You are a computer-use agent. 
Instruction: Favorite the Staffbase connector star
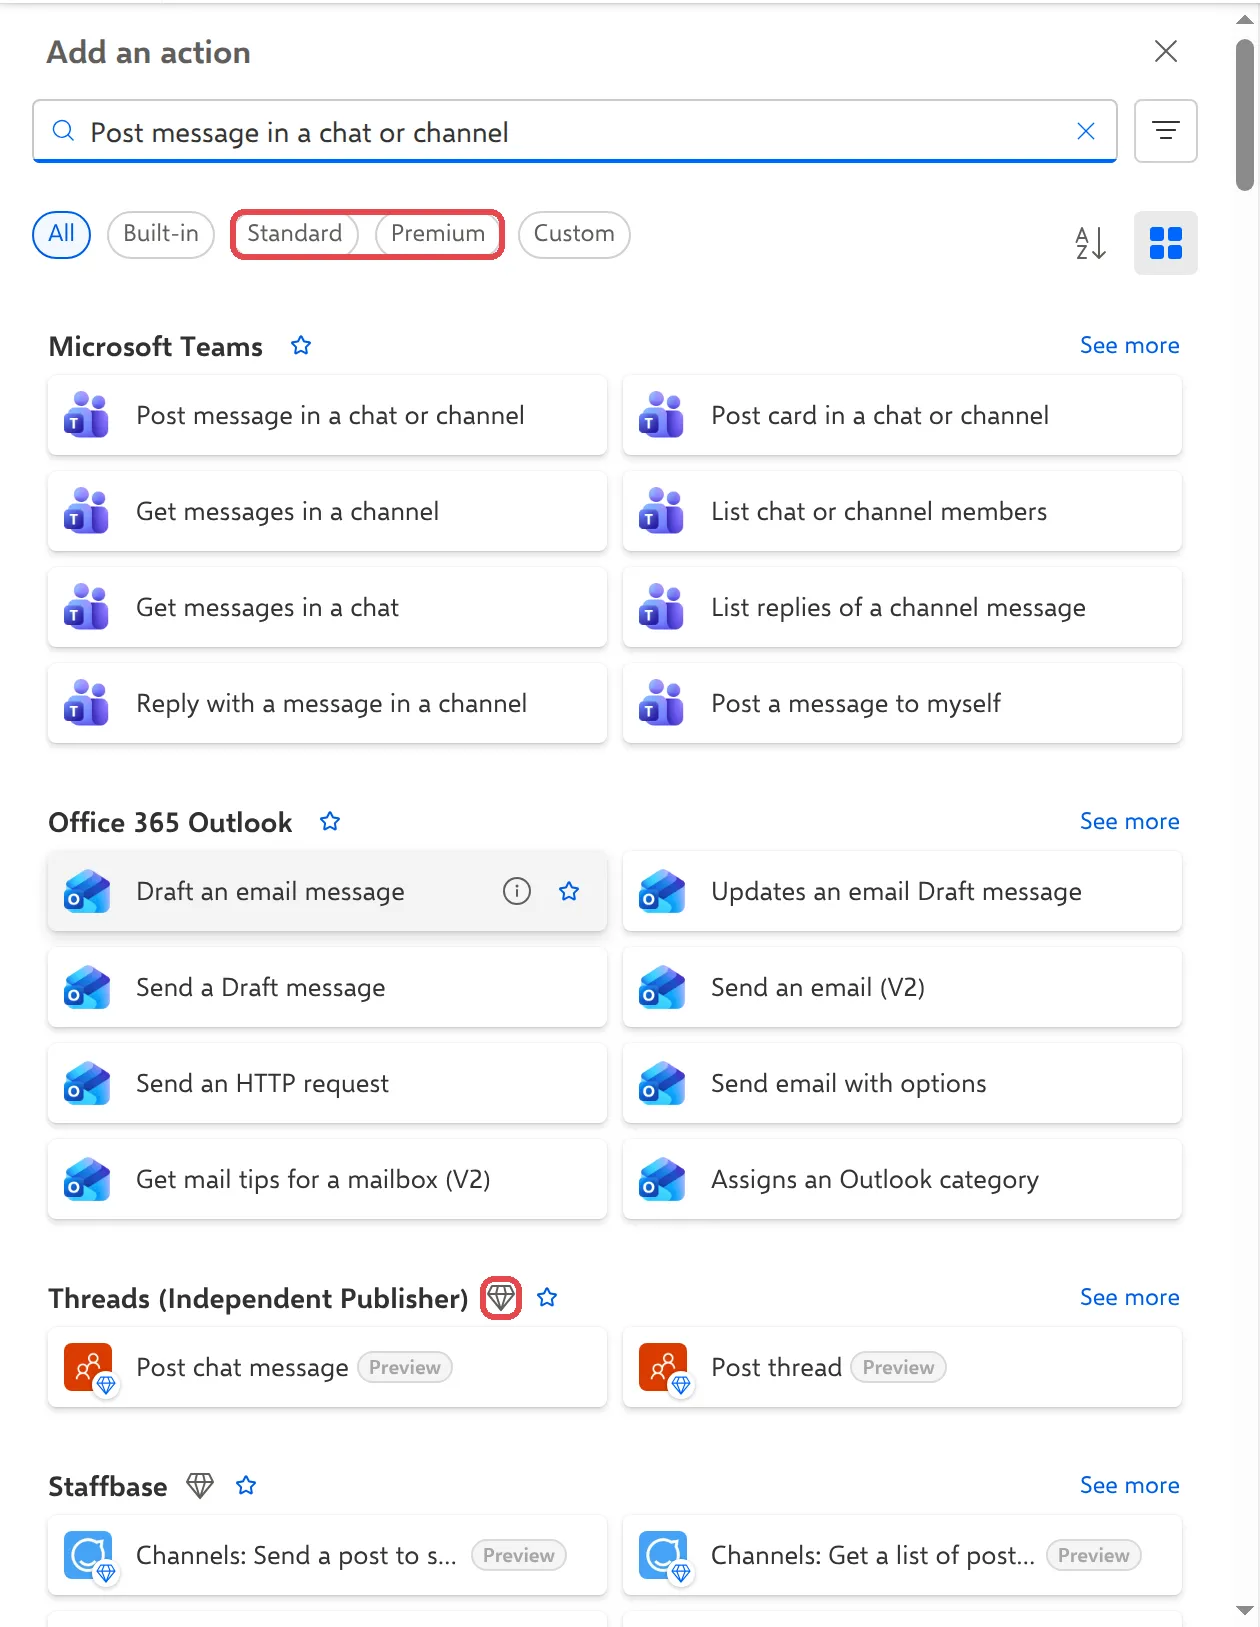coord(246,1486)
